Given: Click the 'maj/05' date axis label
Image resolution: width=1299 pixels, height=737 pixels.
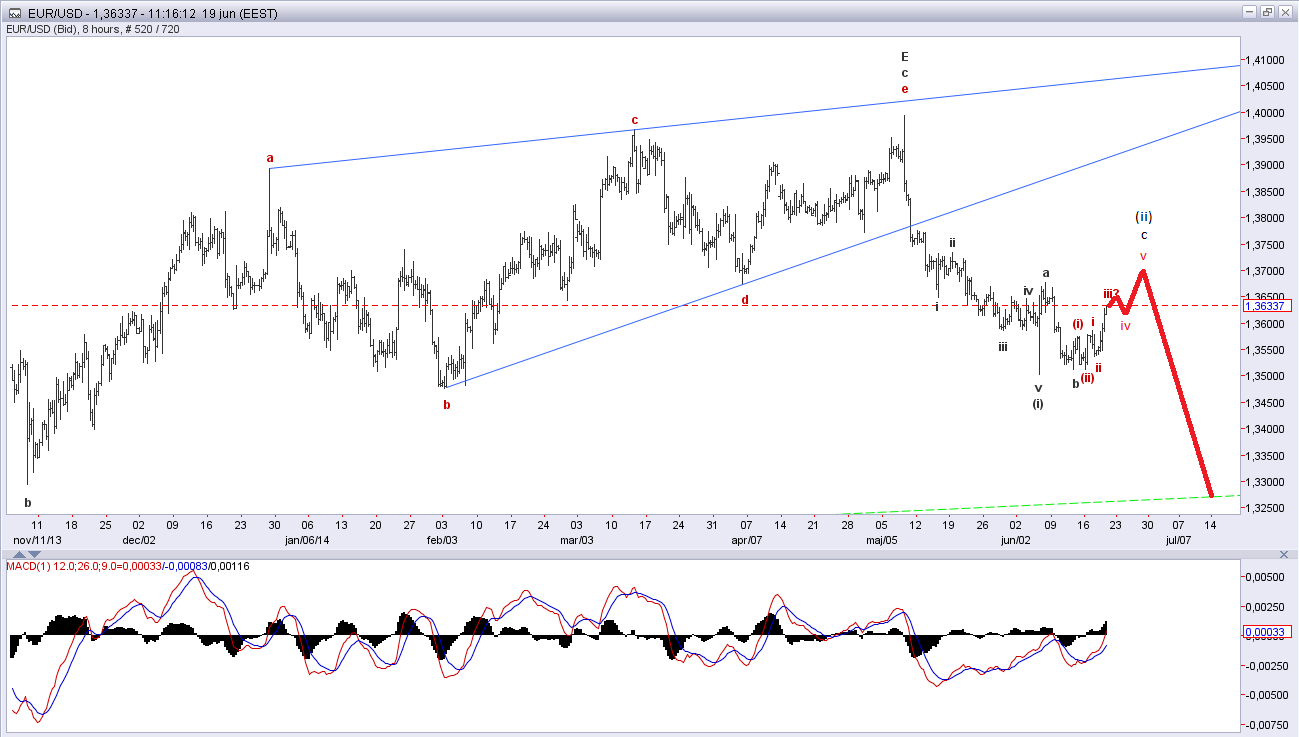Looking at the screenshot, I should coord(882,540).
